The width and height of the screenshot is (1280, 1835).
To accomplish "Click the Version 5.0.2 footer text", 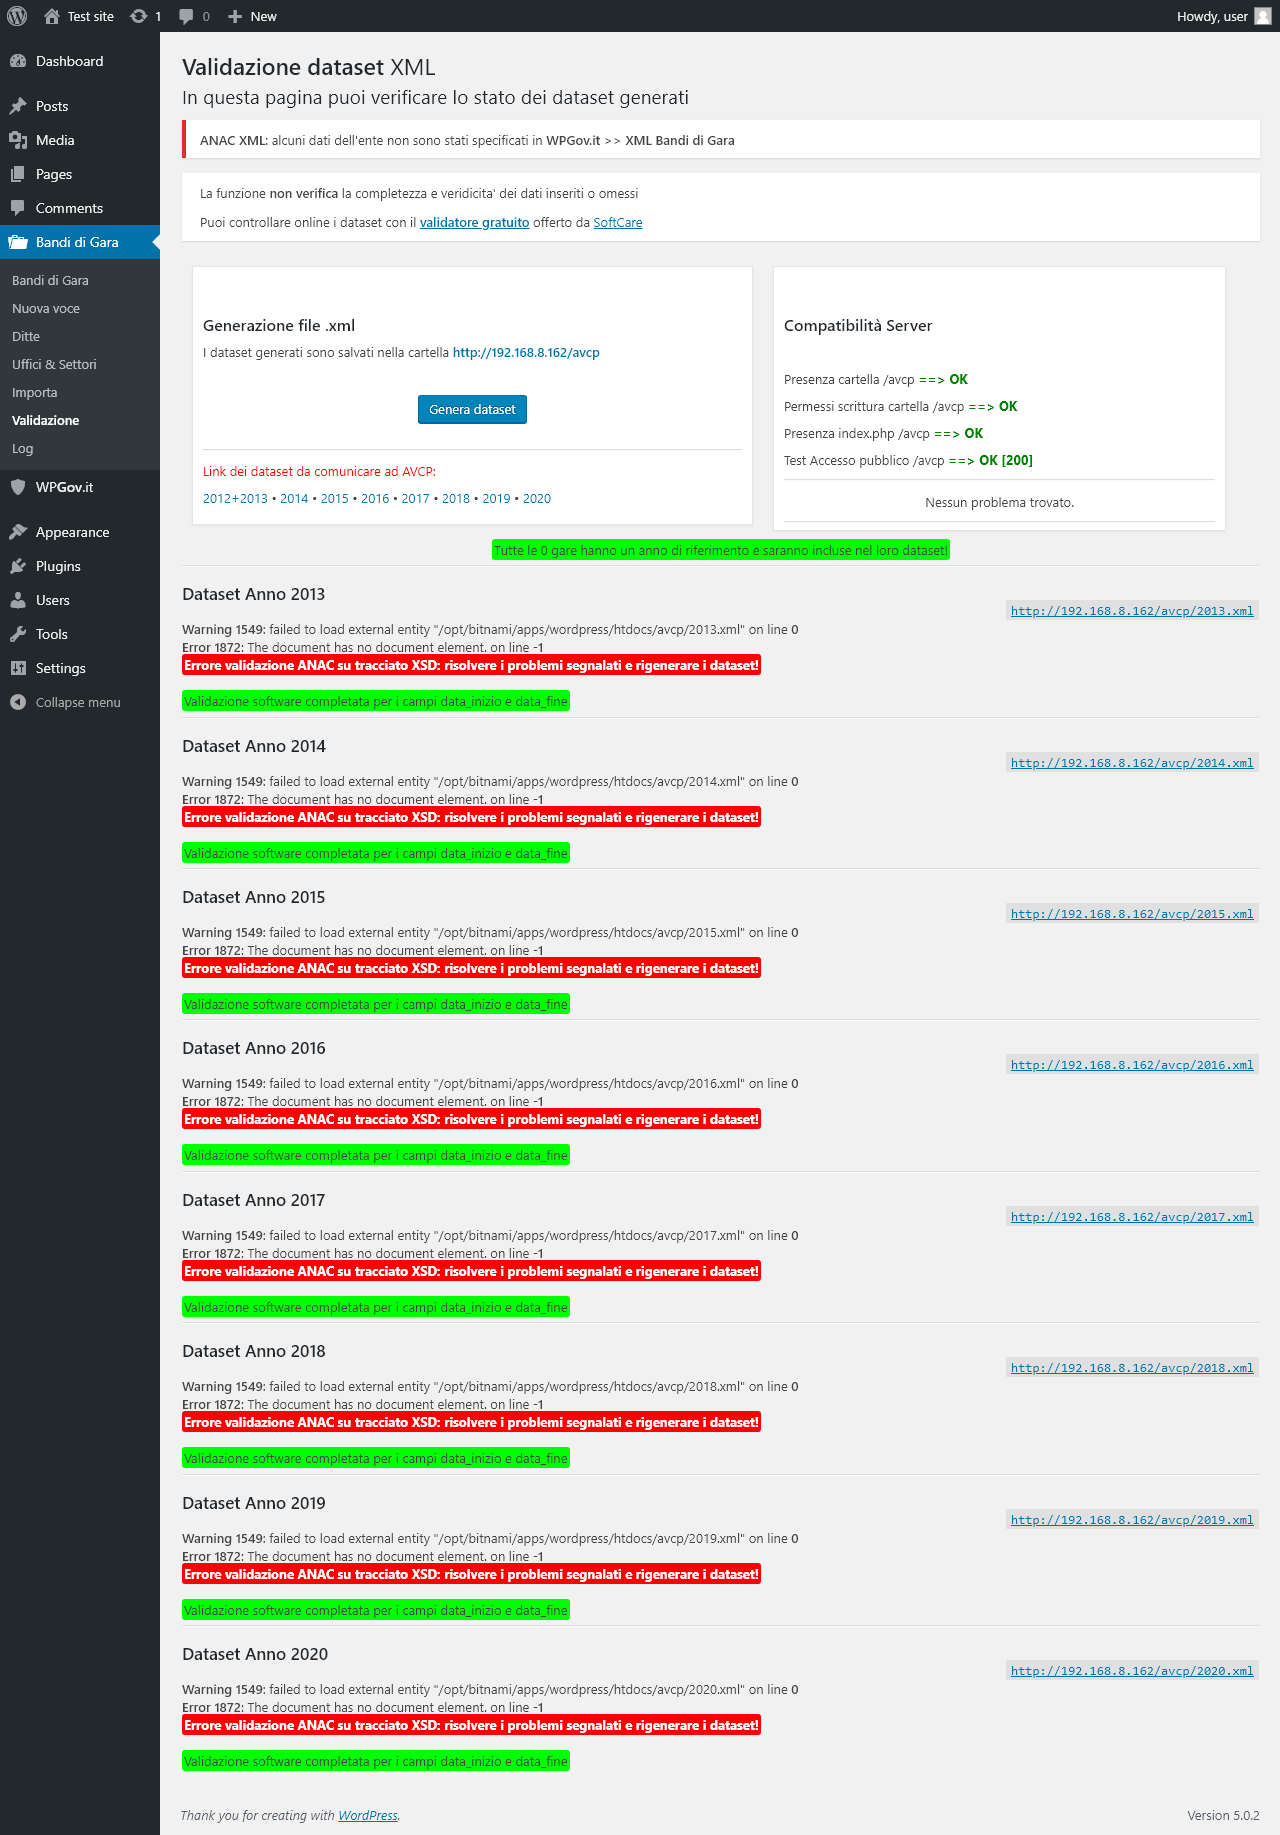I will tap(1223, 1816).
